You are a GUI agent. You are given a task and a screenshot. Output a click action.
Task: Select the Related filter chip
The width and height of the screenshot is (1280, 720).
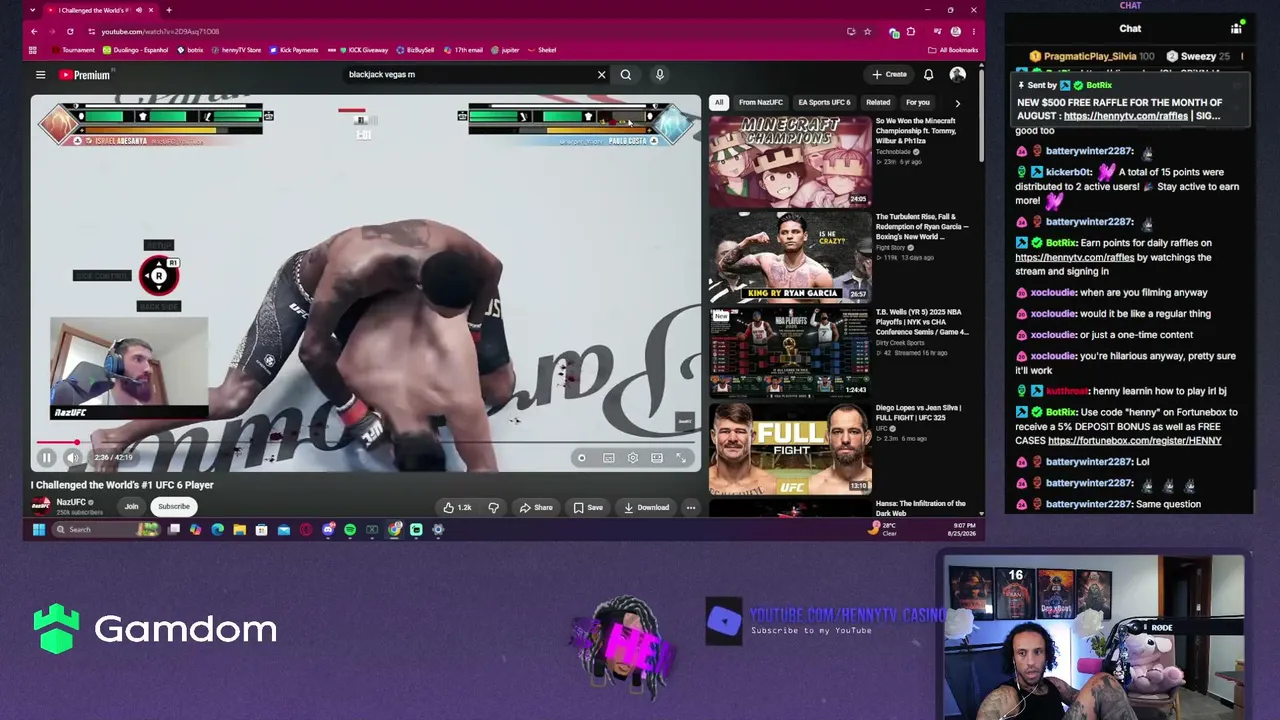click(878, 102)
